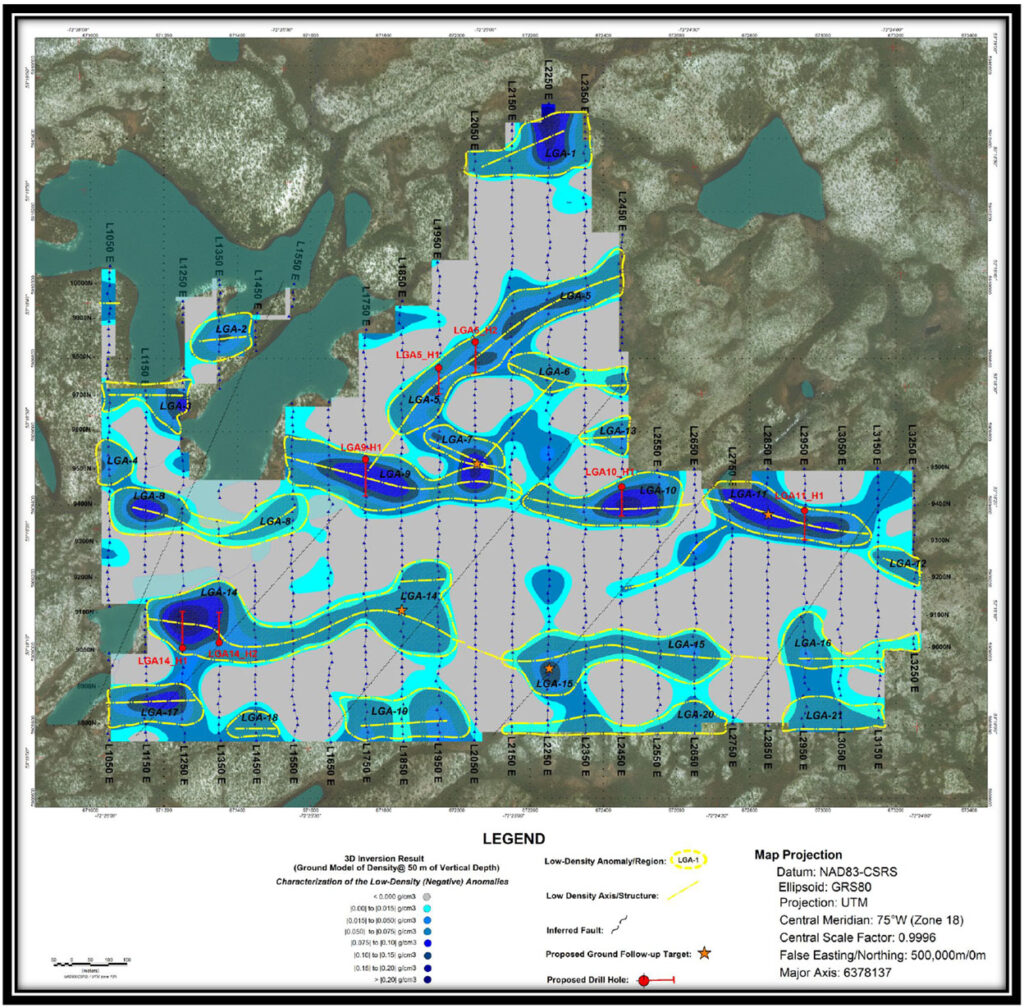Select the LGA11_H1 proposed drill hole marker
Image resolution: width=1024 pixels, height=1008 pixels.
pos(804,511)
